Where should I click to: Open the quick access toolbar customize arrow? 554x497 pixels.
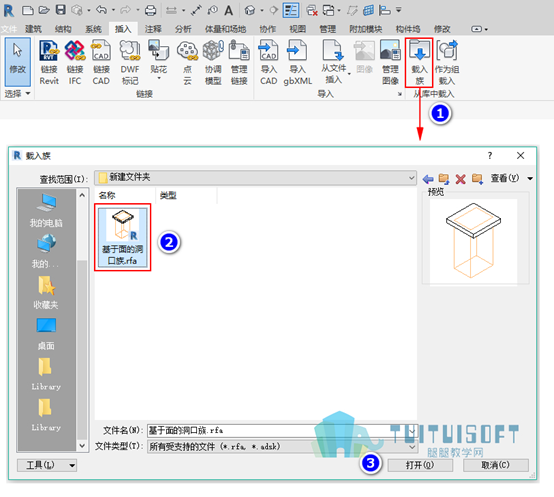[x=399, y=10]
